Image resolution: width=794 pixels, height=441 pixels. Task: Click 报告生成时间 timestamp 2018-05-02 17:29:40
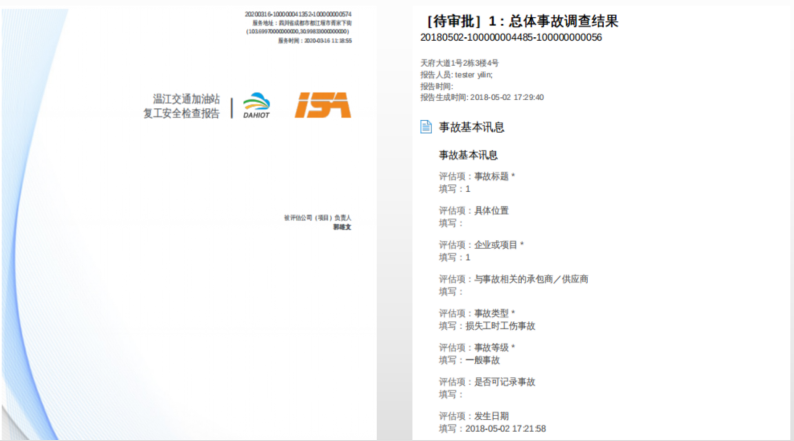[482, 98]
